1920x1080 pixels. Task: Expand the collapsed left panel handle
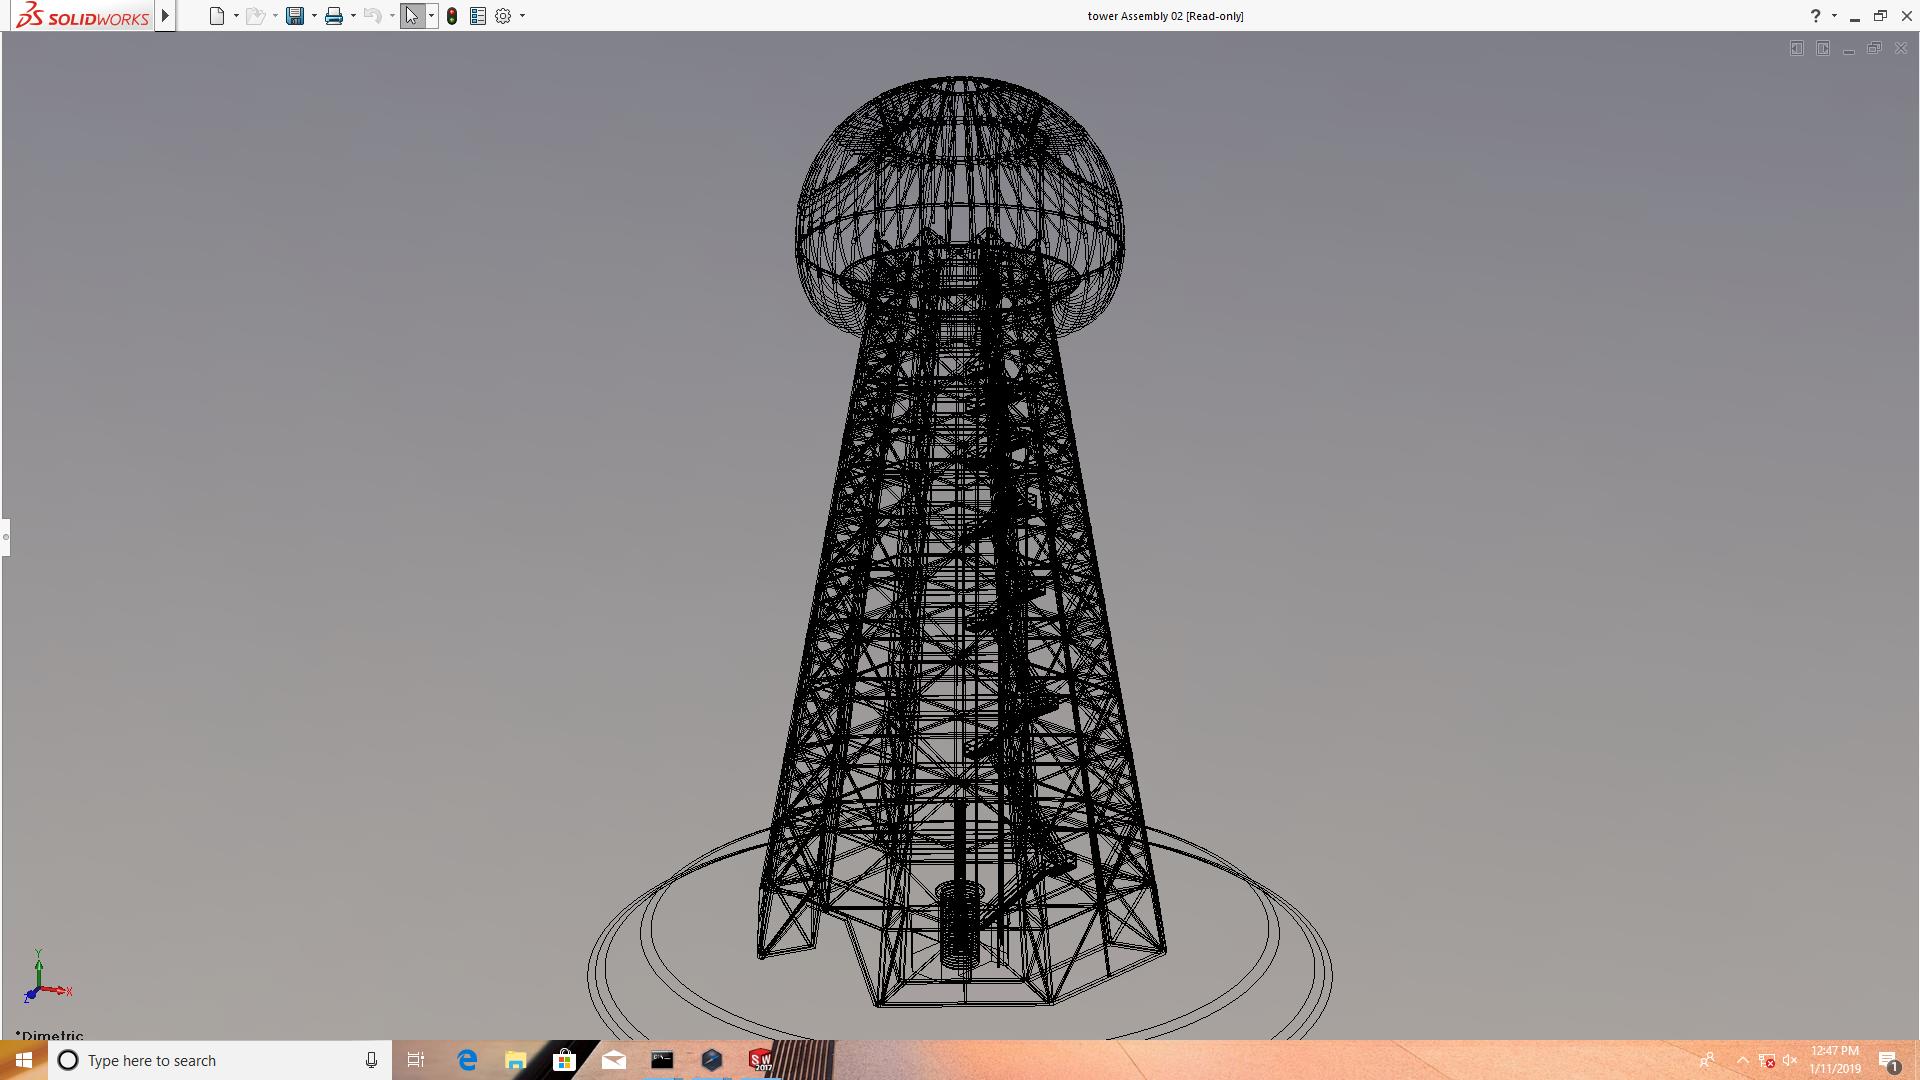(5, 537)
